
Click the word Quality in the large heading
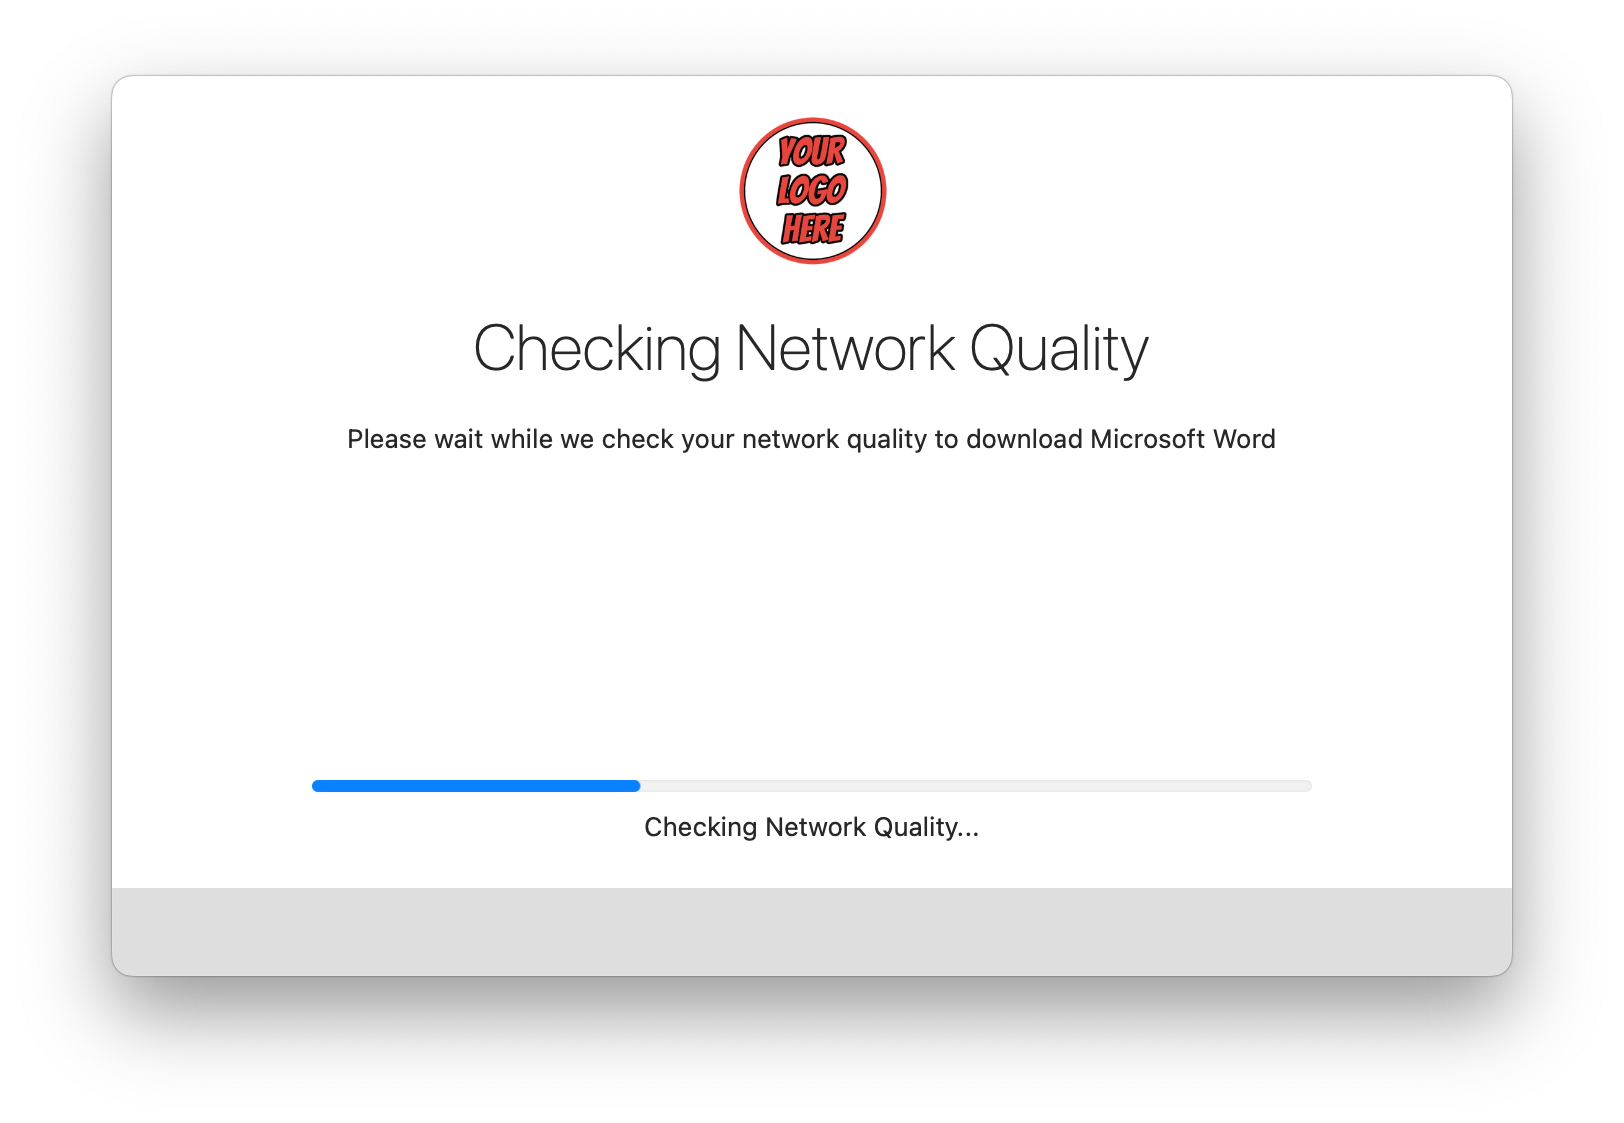1059,349
